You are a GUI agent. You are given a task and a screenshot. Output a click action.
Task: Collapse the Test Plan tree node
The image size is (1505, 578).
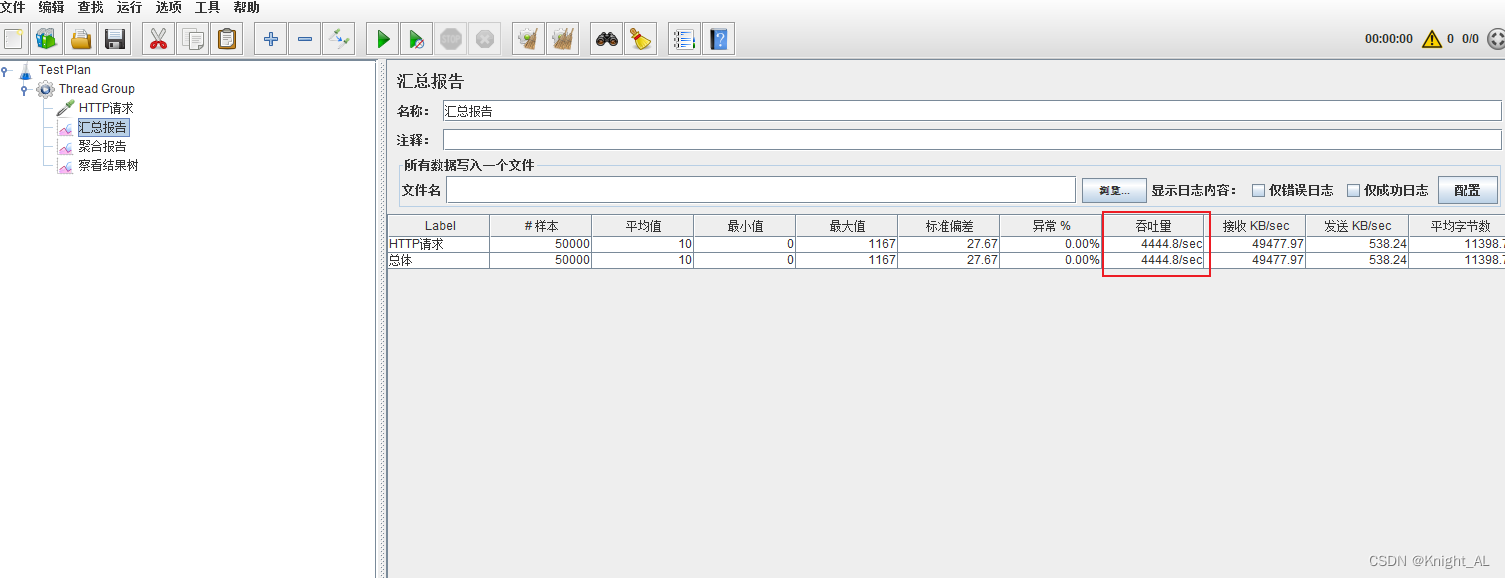pyautogui.click(x=6, y=70)
